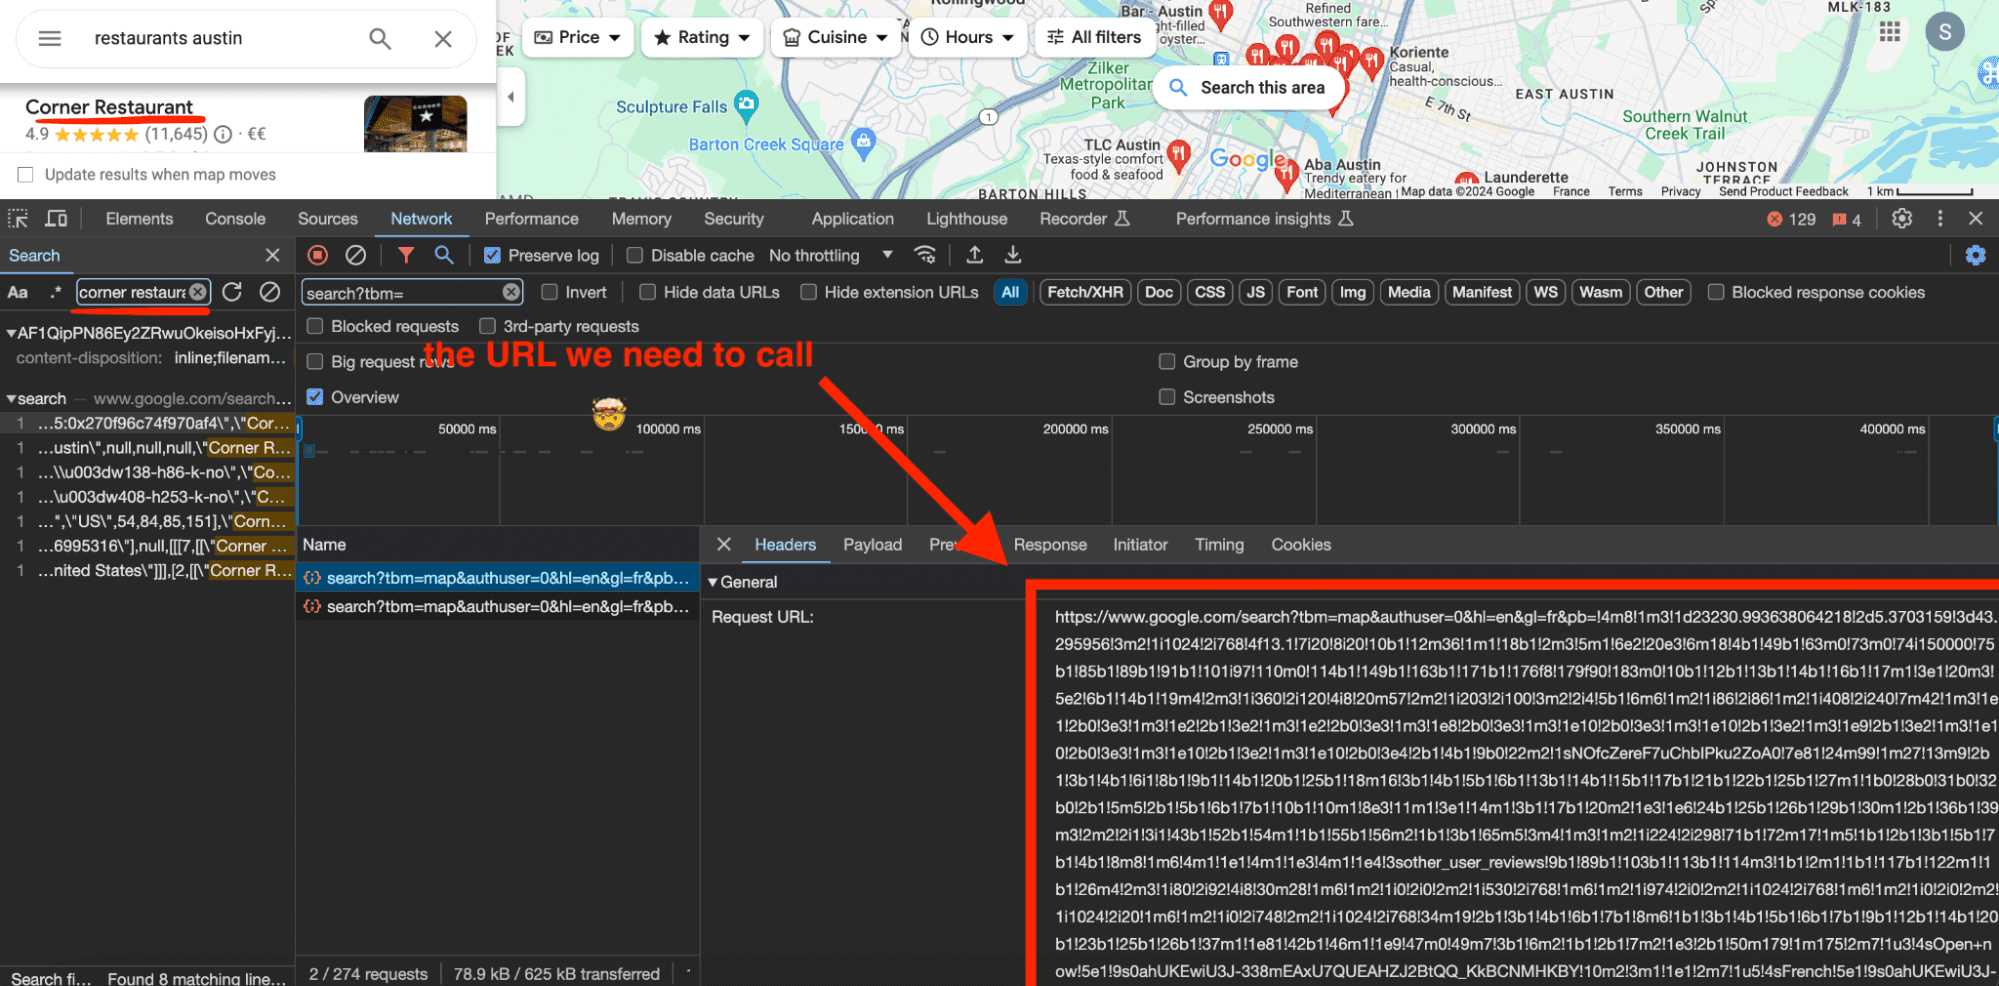Click the Search this area button
Screen dimensions: 1999x986
[x=1248, y=88]
